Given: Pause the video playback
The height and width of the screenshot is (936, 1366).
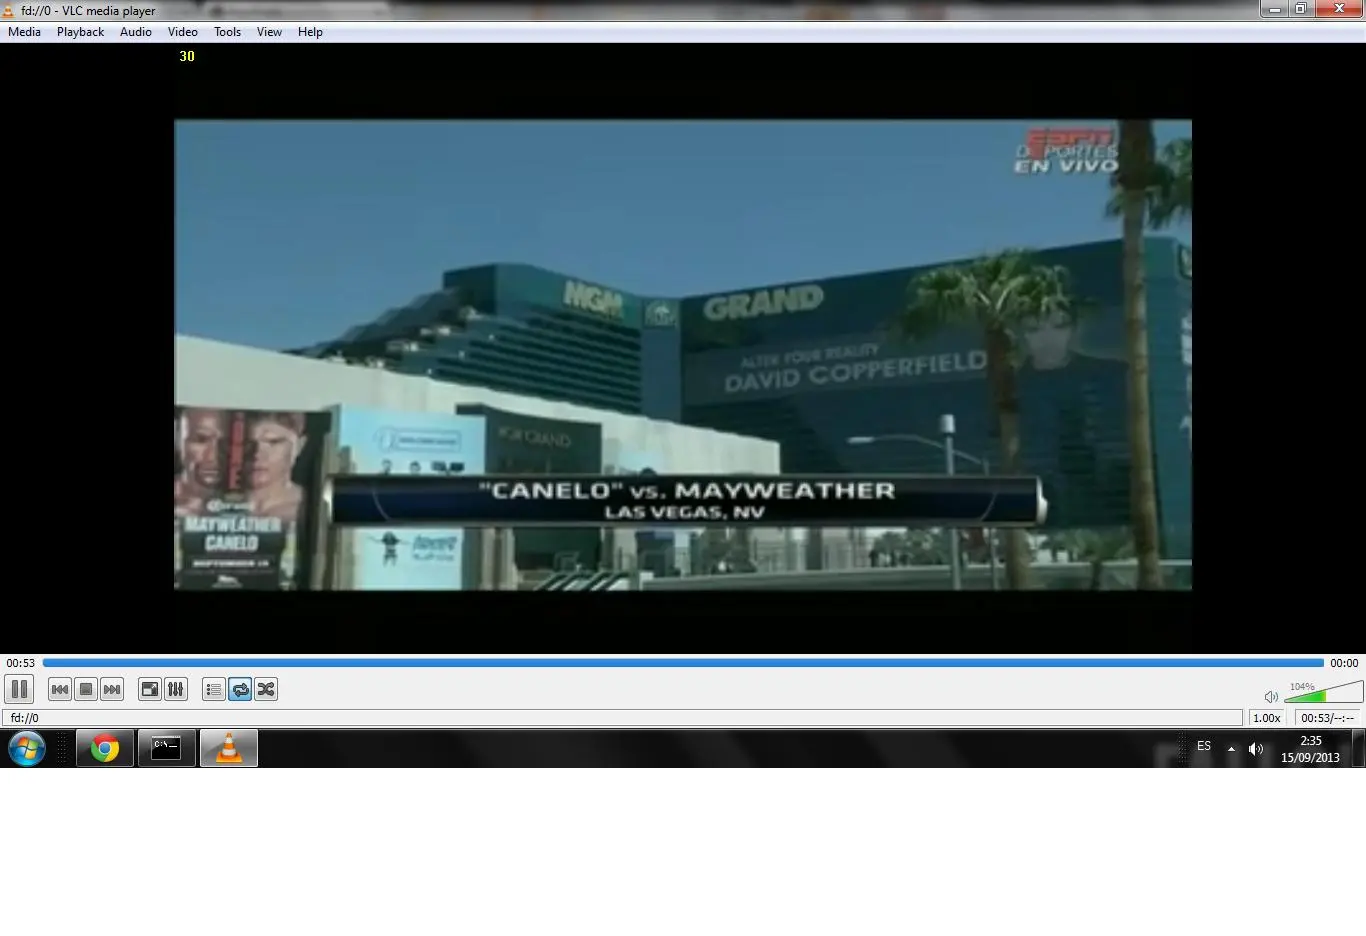Looking at the screenshot, I should tap(19, 689).
